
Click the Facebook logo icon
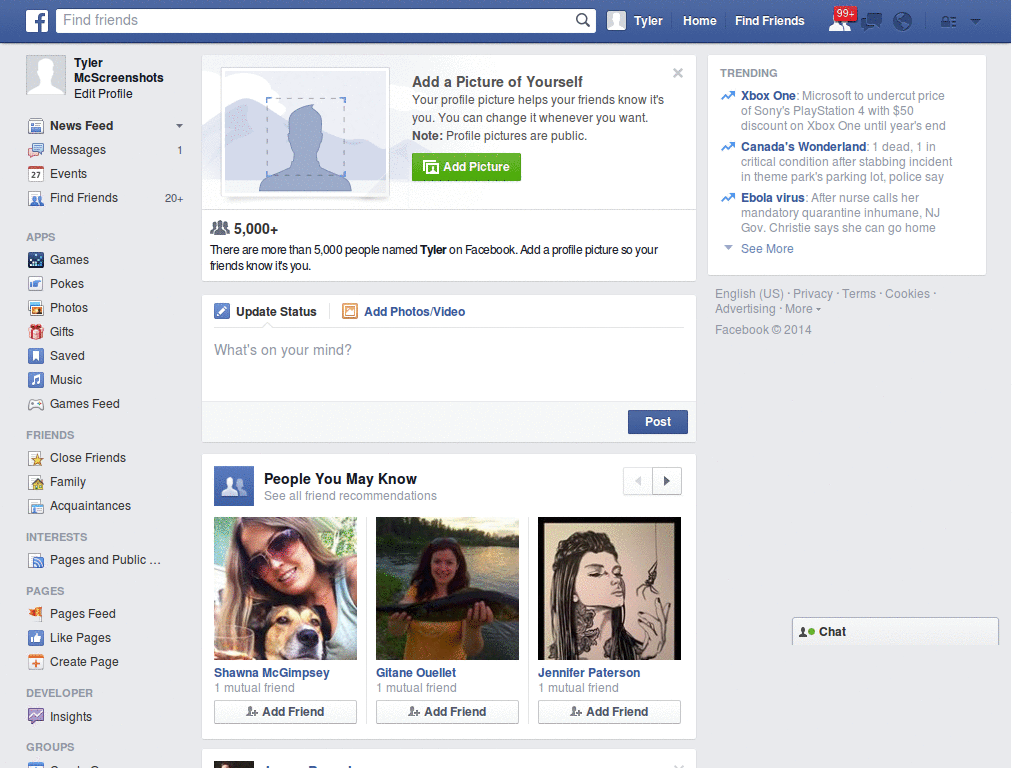37,21
